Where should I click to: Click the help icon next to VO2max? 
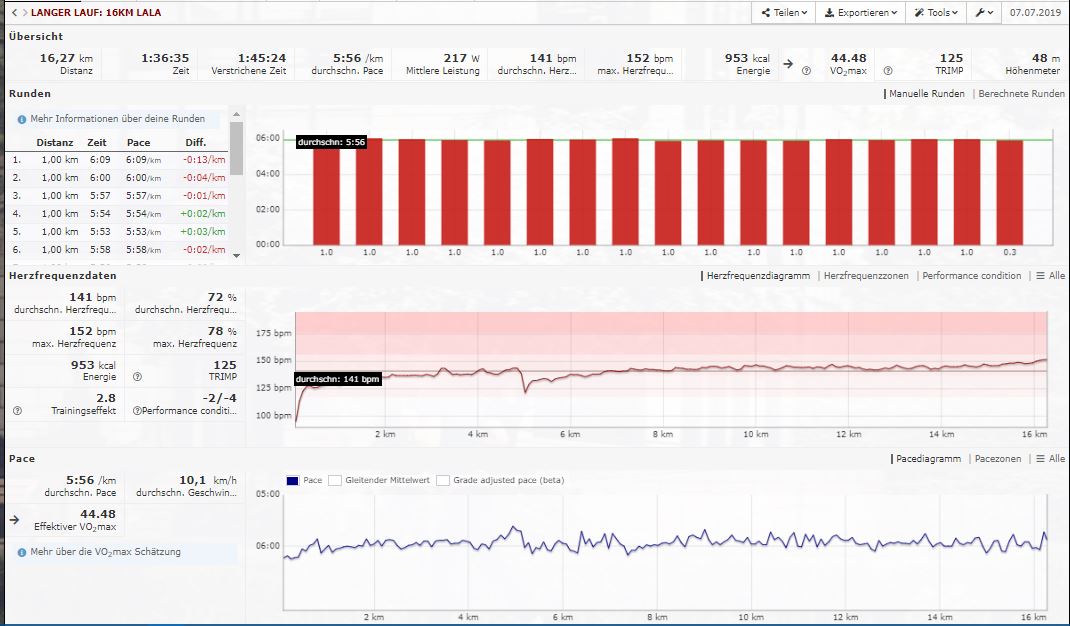(806, 71)
